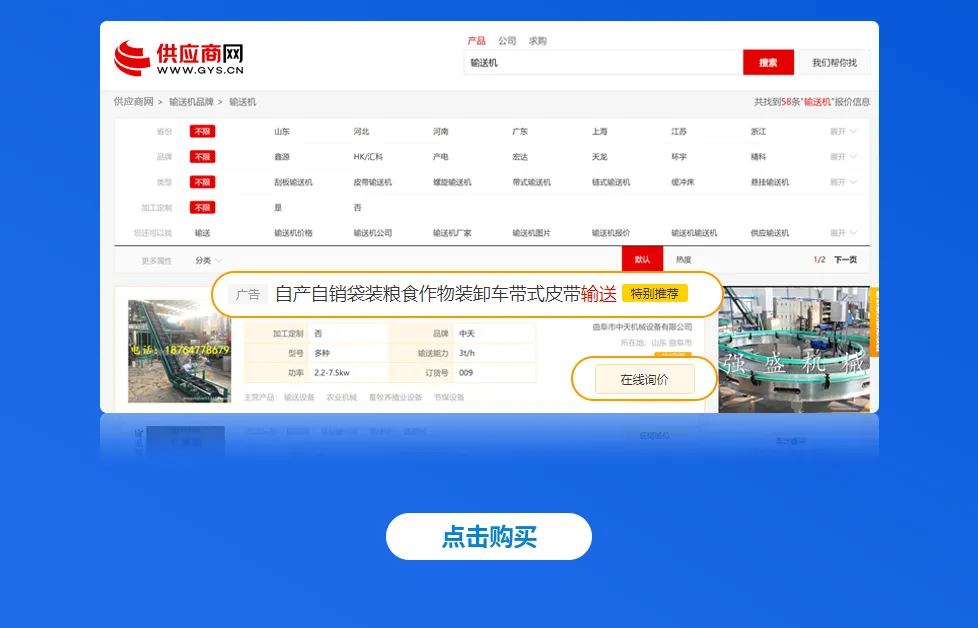The width and height of the screenshot is (978, 628).
Task: Click the 特别推荐 yellow badge
Action: pyautogui.click(x=654, y=293)
